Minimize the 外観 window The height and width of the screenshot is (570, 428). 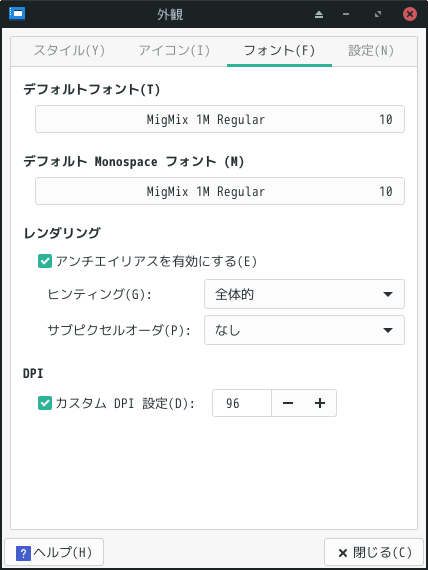pyautogui.click(x=346, y=15)
